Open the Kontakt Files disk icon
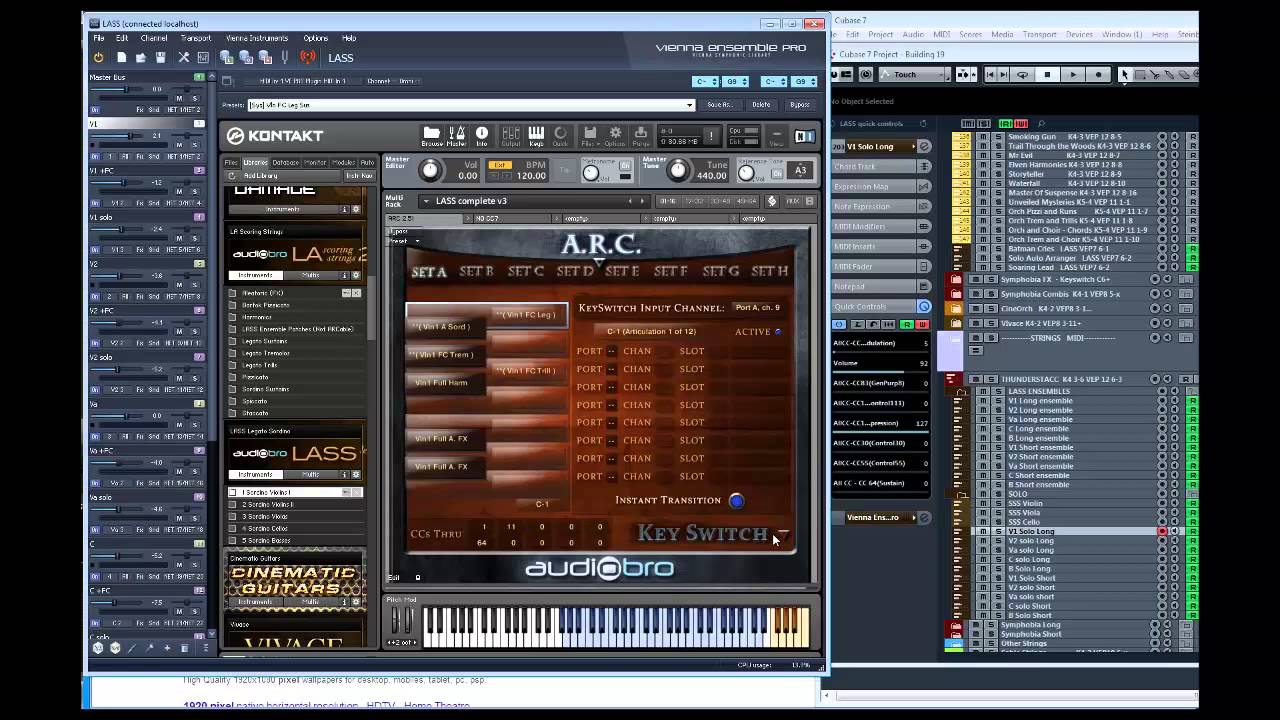Screen dimensions: 1280x720 point(590,136)
